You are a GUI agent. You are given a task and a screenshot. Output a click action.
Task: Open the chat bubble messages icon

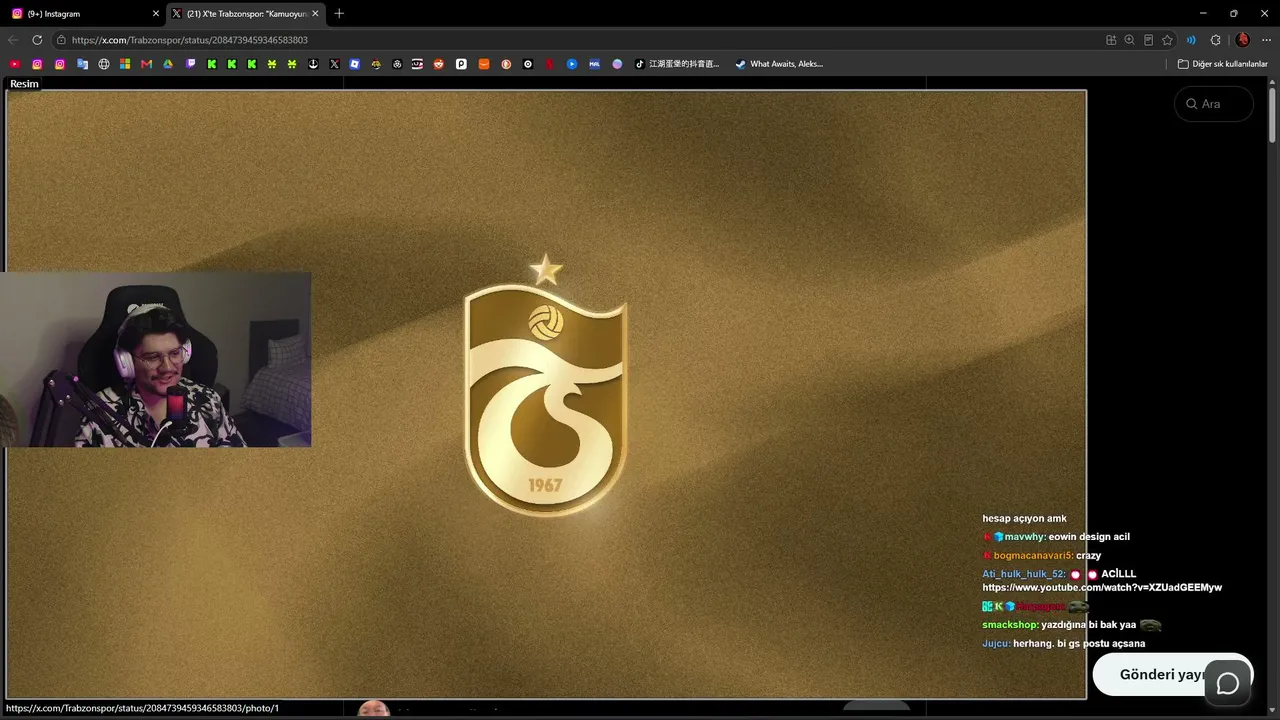coord(1228,684)
